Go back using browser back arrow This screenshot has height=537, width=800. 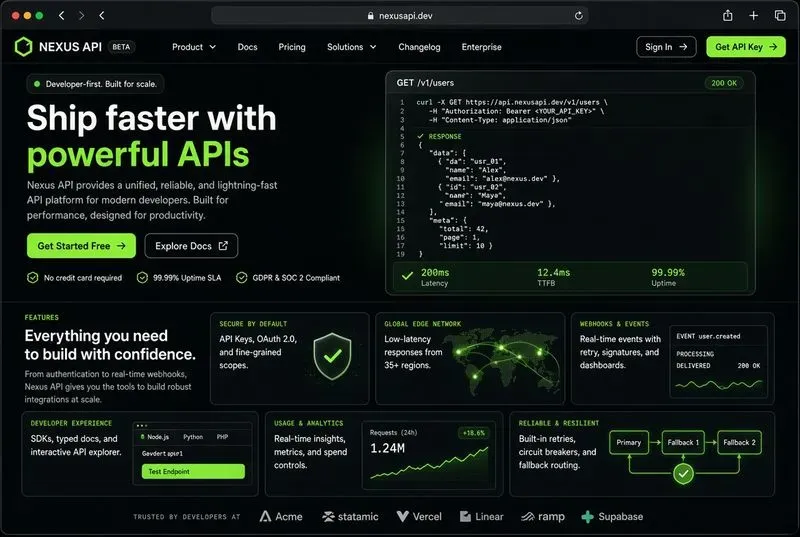point(61,16)
